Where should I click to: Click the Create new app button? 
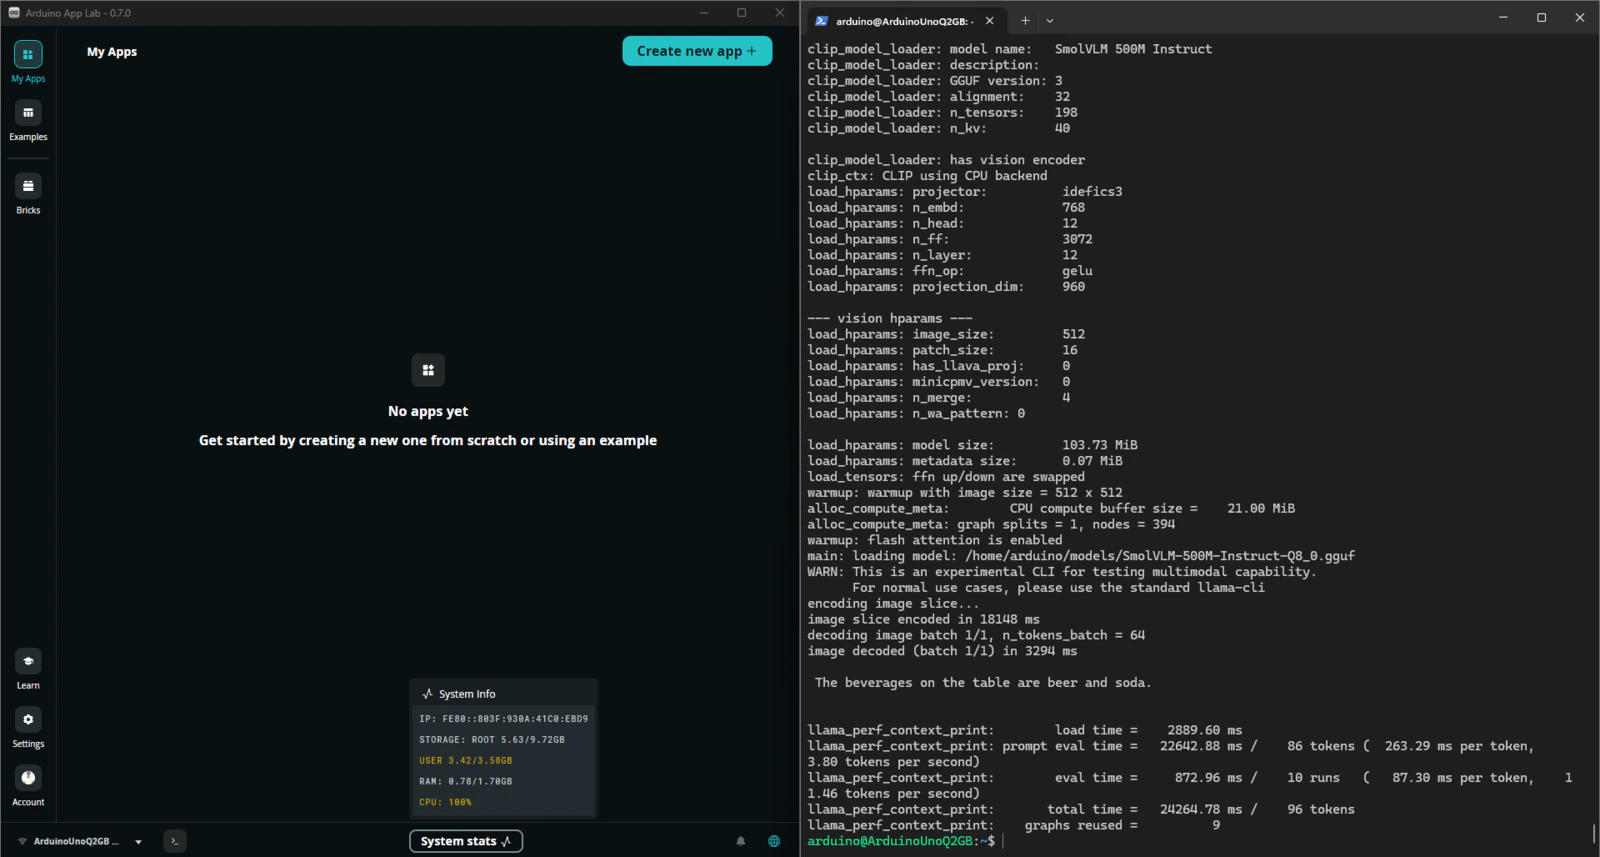(x=697, y=51)
